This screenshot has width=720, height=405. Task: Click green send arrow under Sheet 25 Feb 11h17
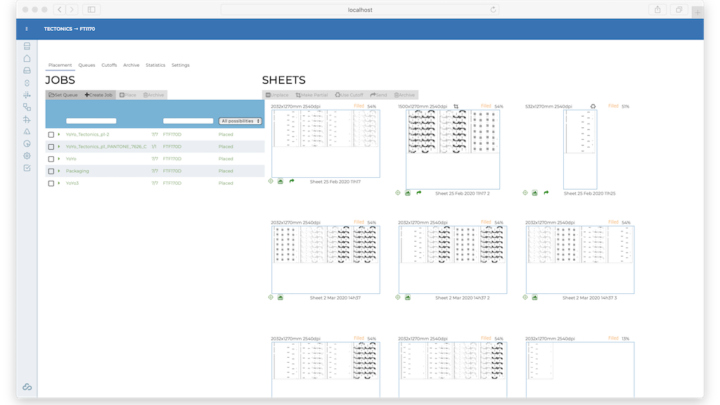pos(292,181)
